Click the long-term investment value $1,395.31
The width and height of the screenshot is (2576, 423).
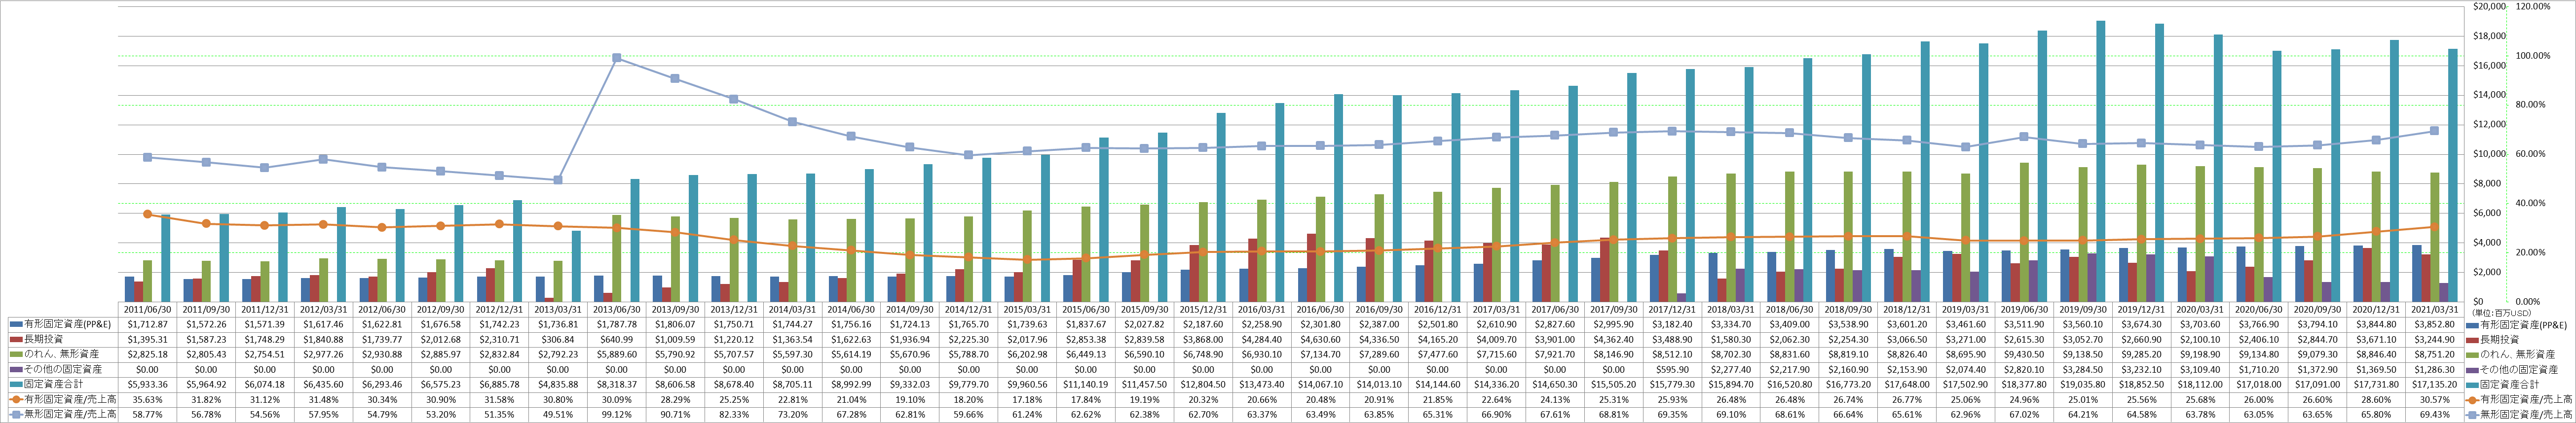[148, 340]
